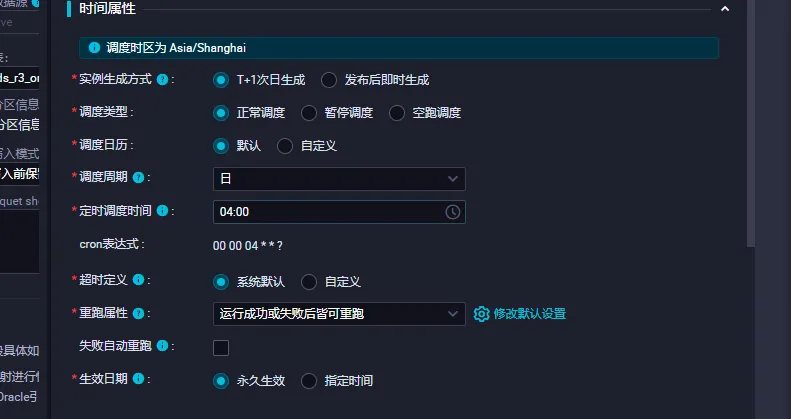The width and height of the screenshot is (791, 419).
Task: Click gear icon for 修改默认设置
Action: click(481, 314)
